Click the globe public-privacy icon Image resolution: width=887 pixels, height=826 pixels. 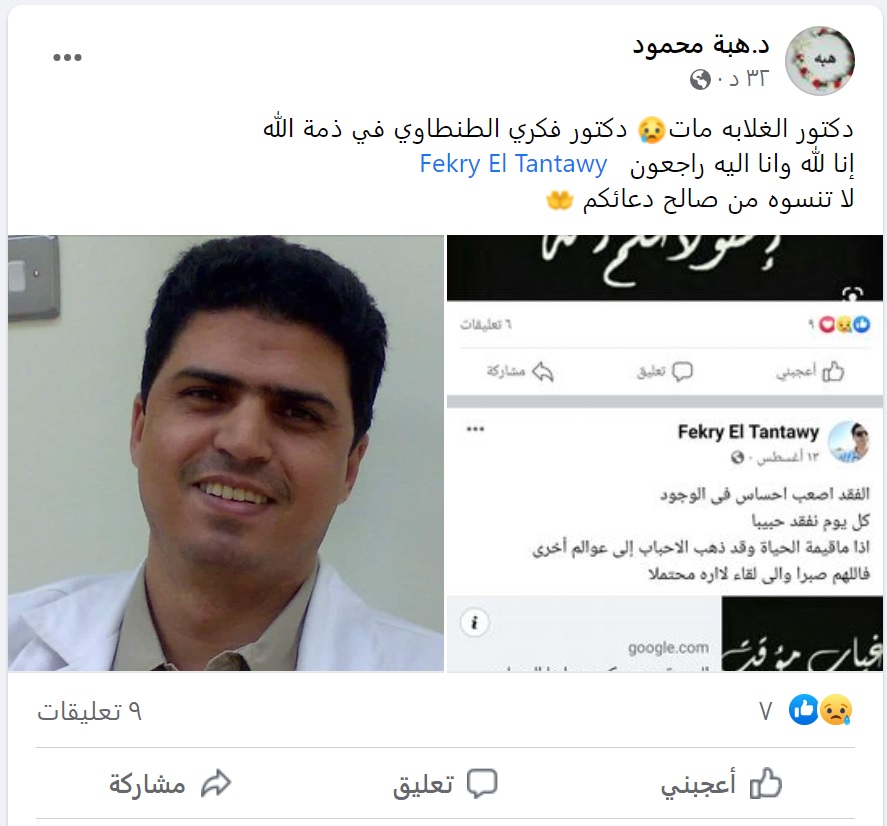click(700, 79)
